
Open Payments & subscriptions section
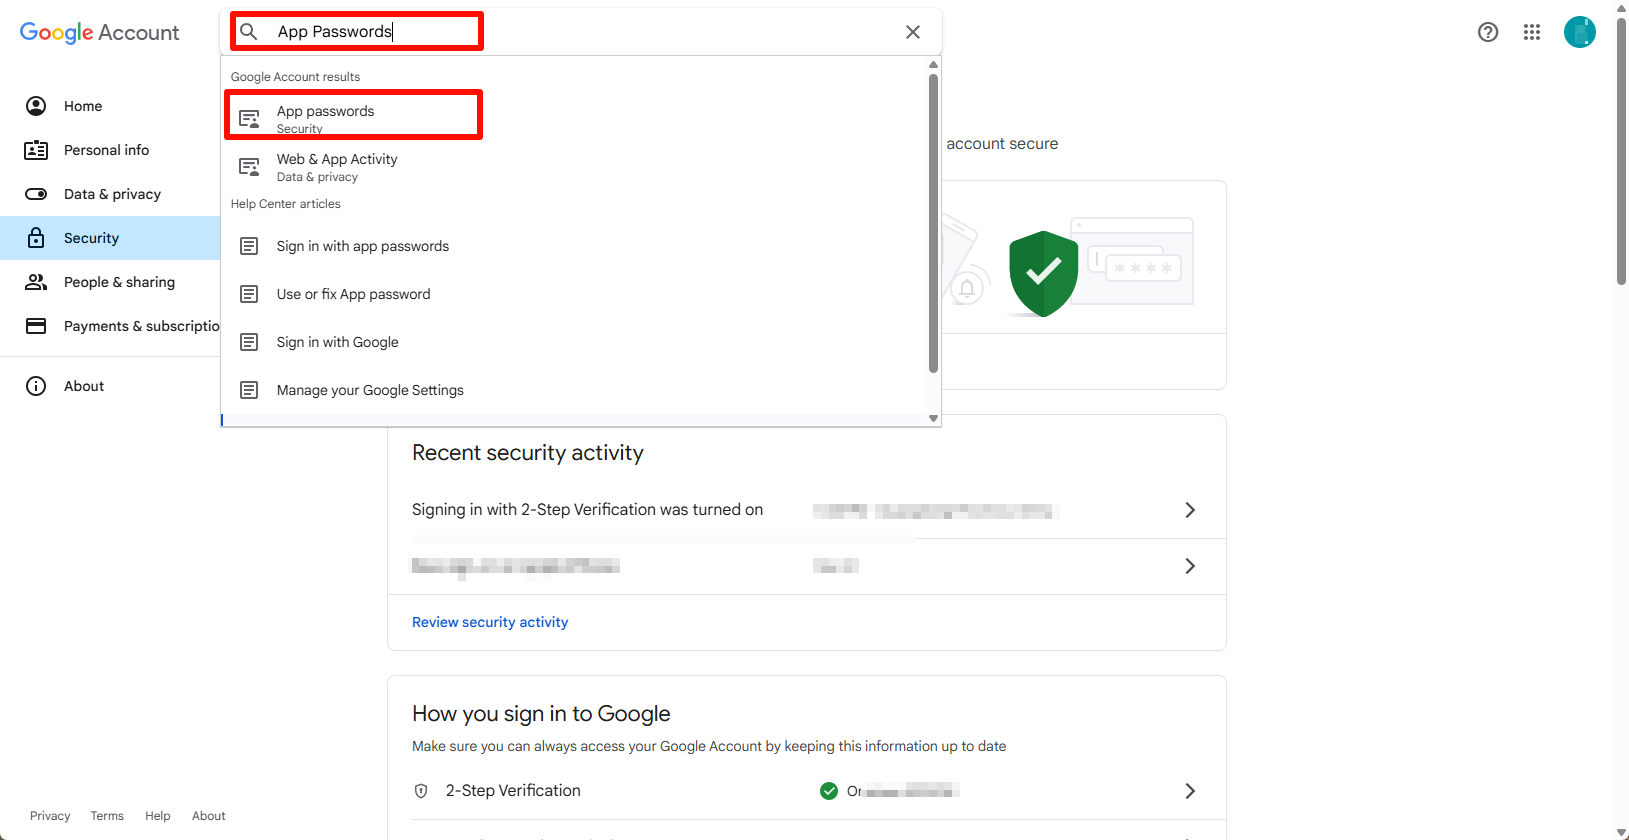click(140, 326)
